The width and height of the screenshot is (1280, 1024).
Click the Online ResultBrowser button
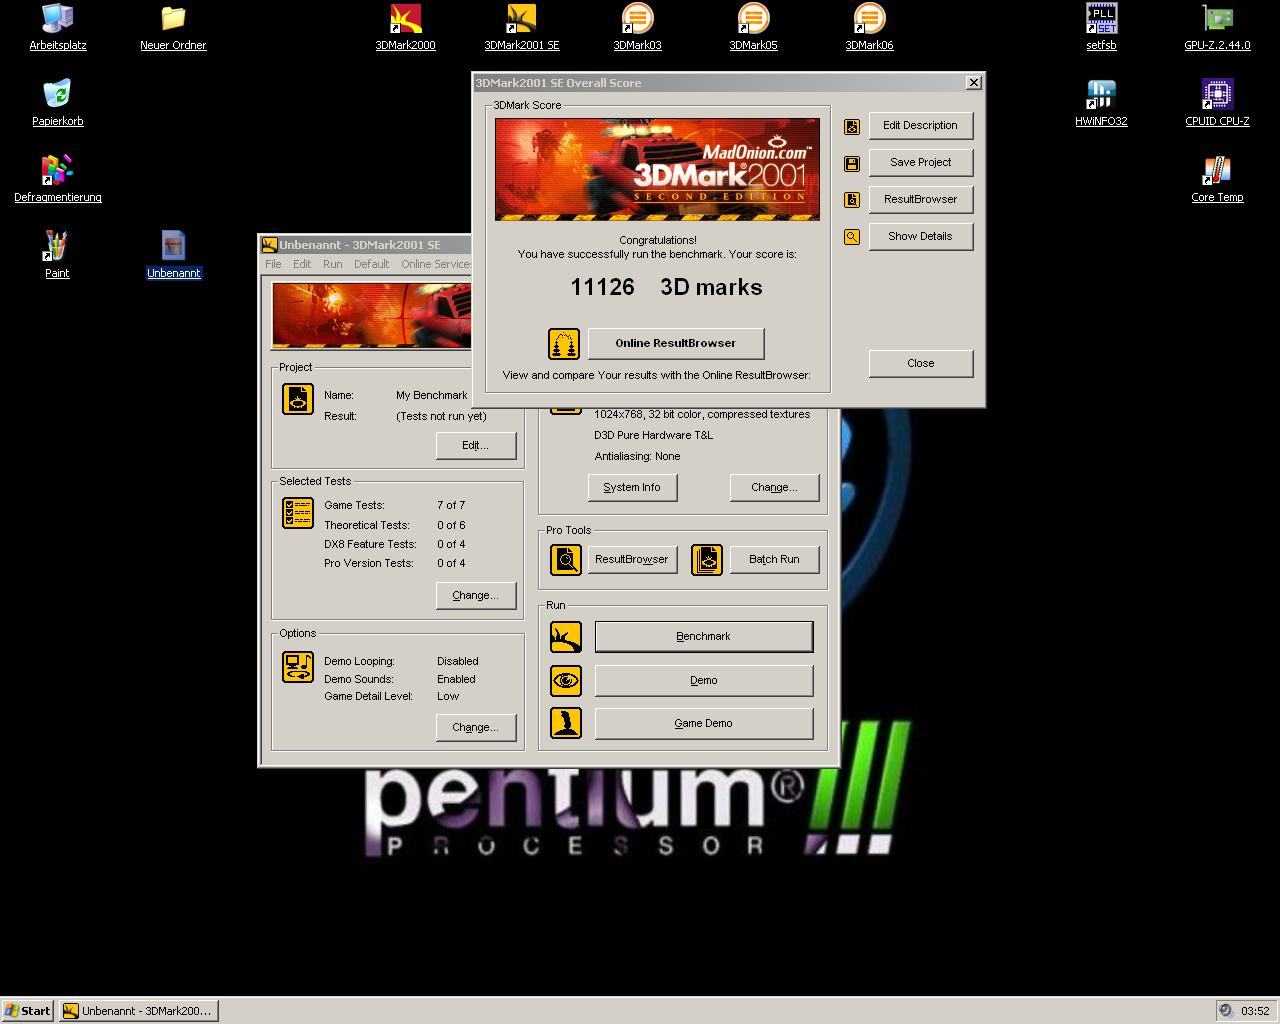pyautogui.click(x=676, y=344)
